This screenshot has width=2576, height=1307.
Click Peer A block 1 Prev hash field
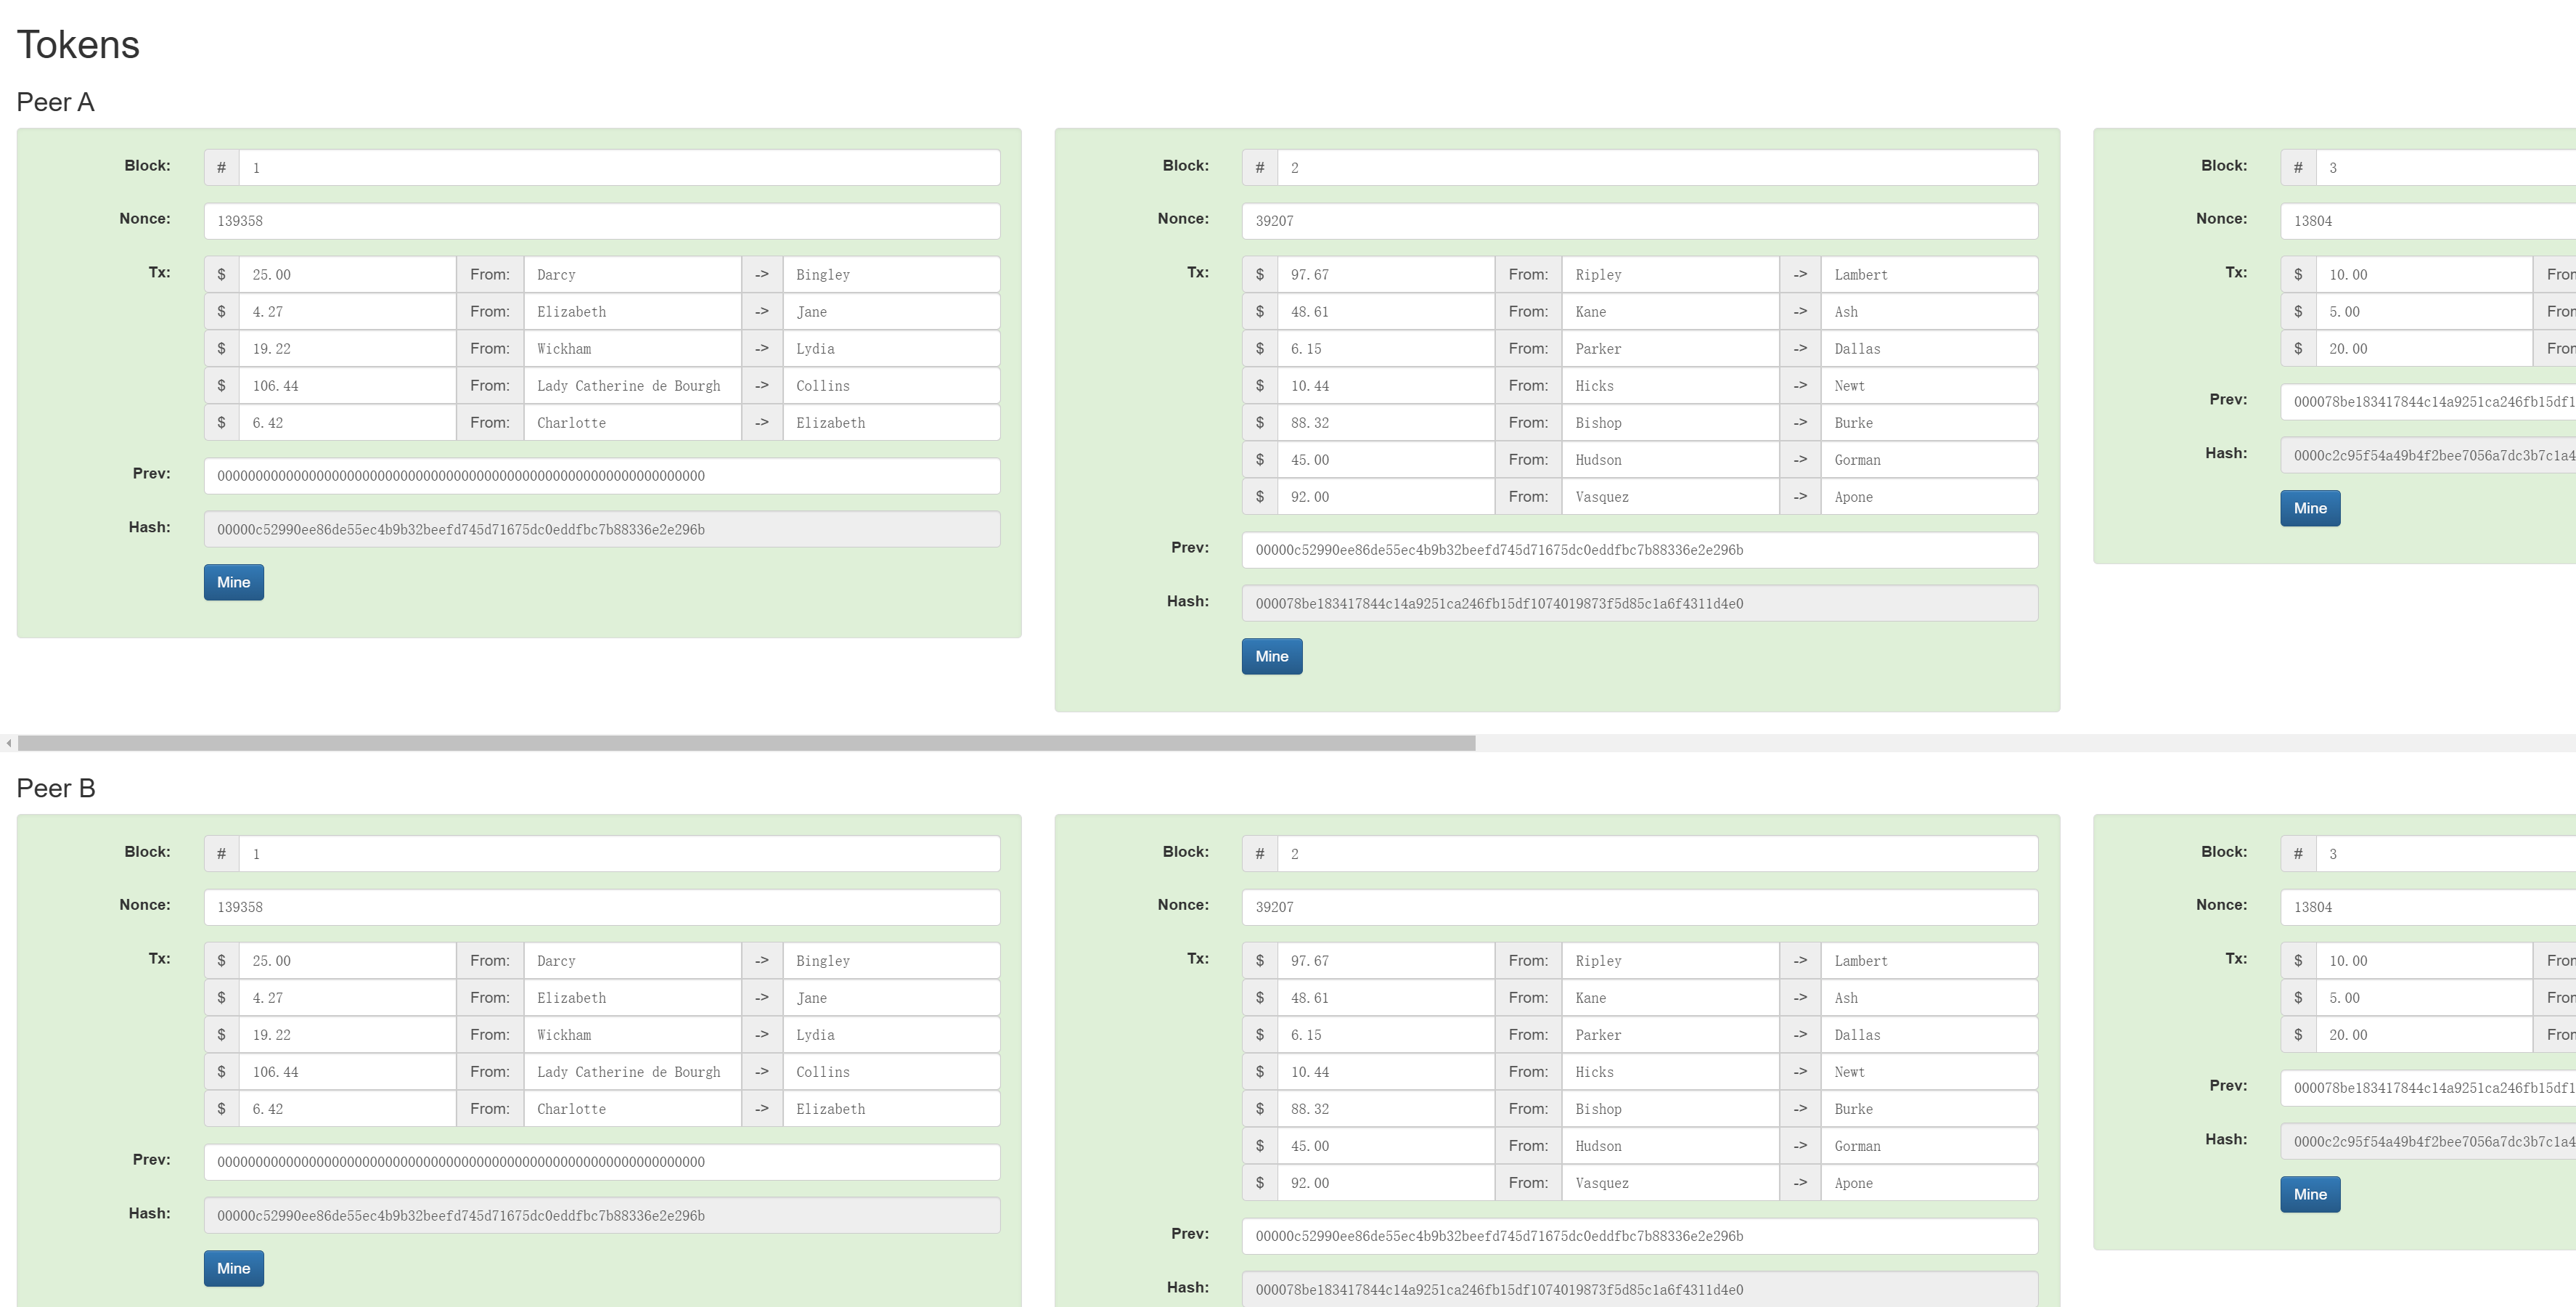[x=601, y=476]
